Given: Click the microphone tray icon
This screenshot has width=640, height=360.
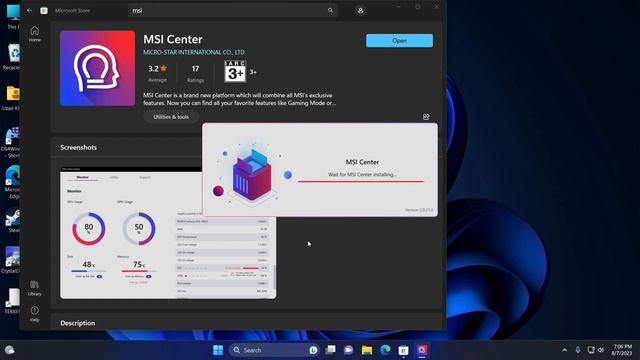Looking at the screenshot, I should [578, 350].
